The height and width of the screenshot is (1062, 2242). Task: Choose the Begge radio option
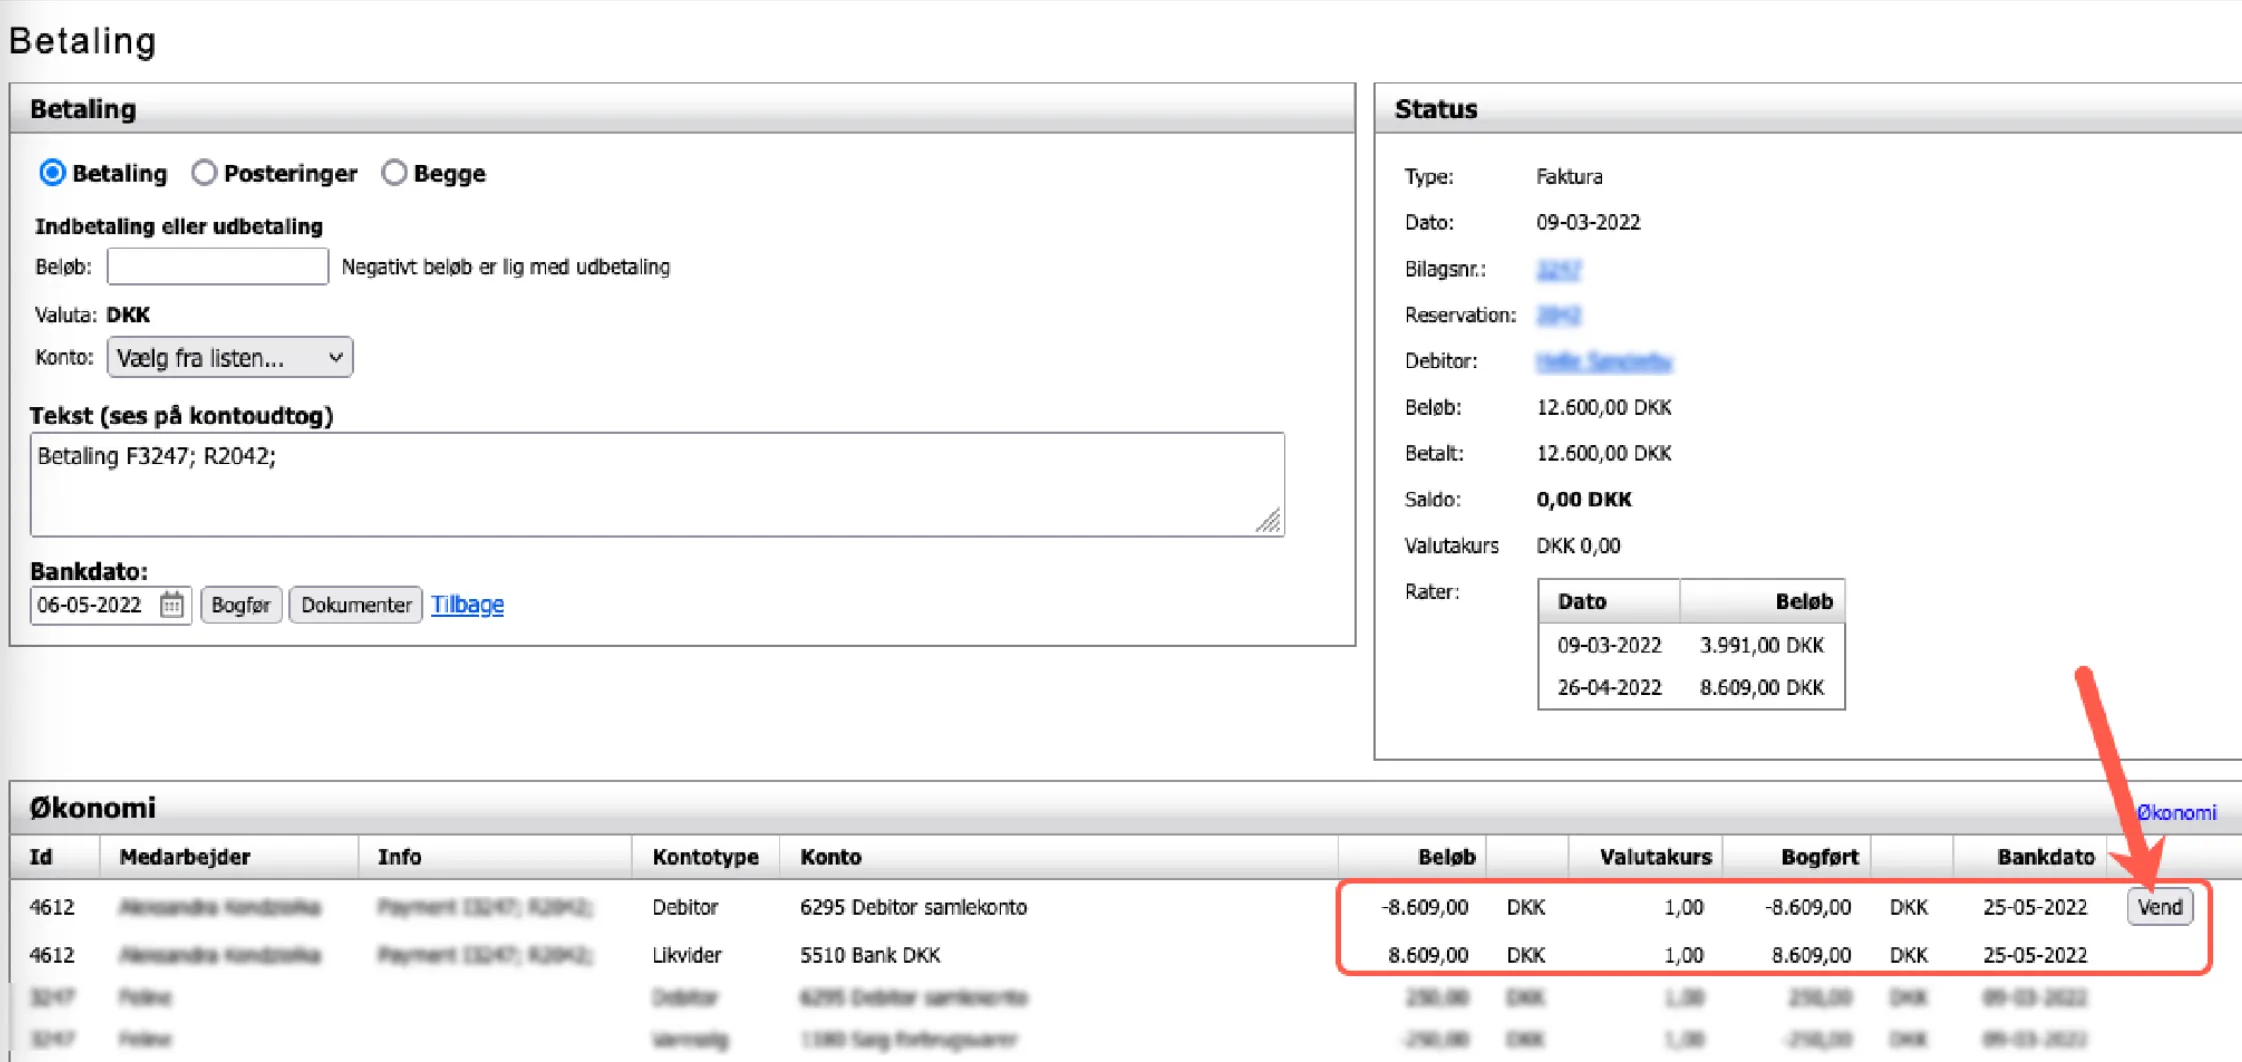(394, 173)
